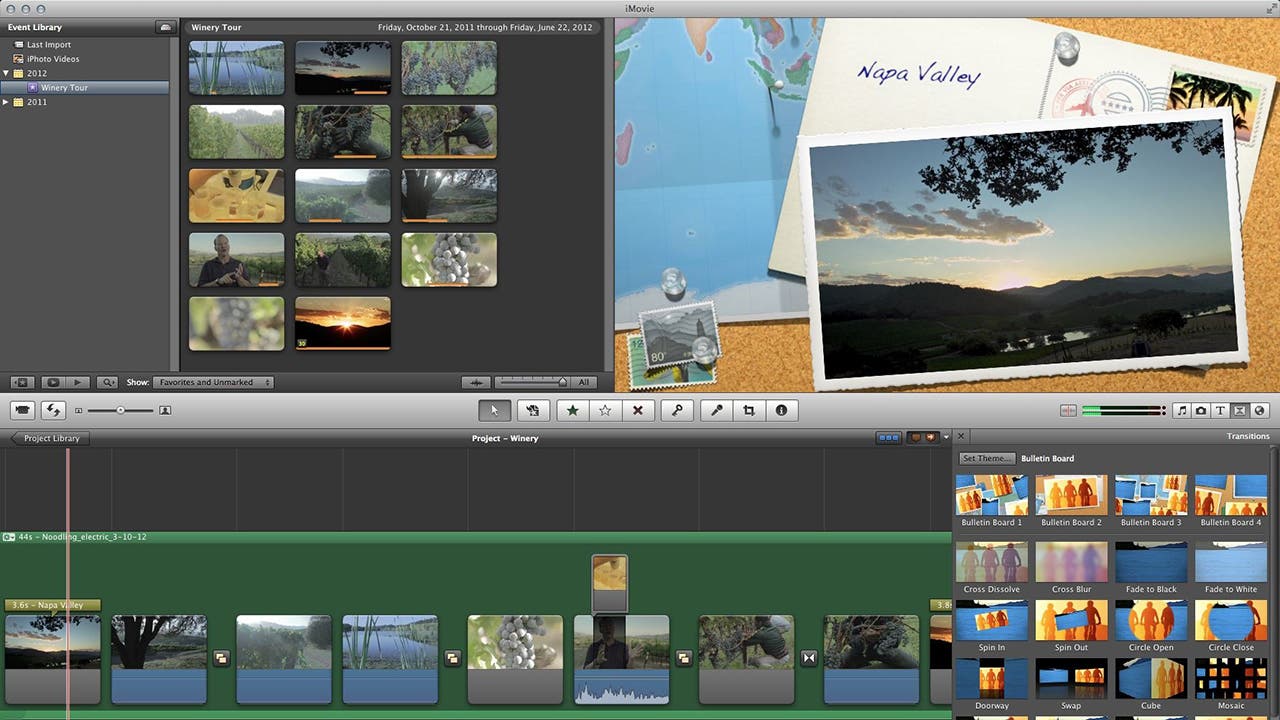
Task: Open the inspector info button
Action: point(781,410)
